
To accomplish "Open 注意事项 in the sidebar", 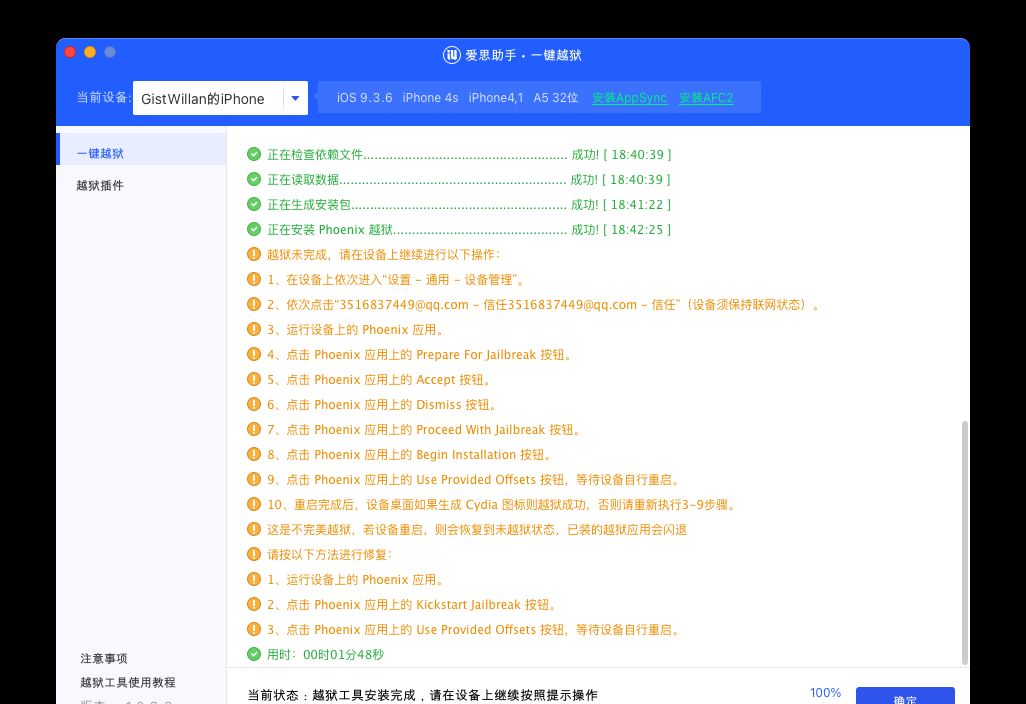I will pos(104,658).
